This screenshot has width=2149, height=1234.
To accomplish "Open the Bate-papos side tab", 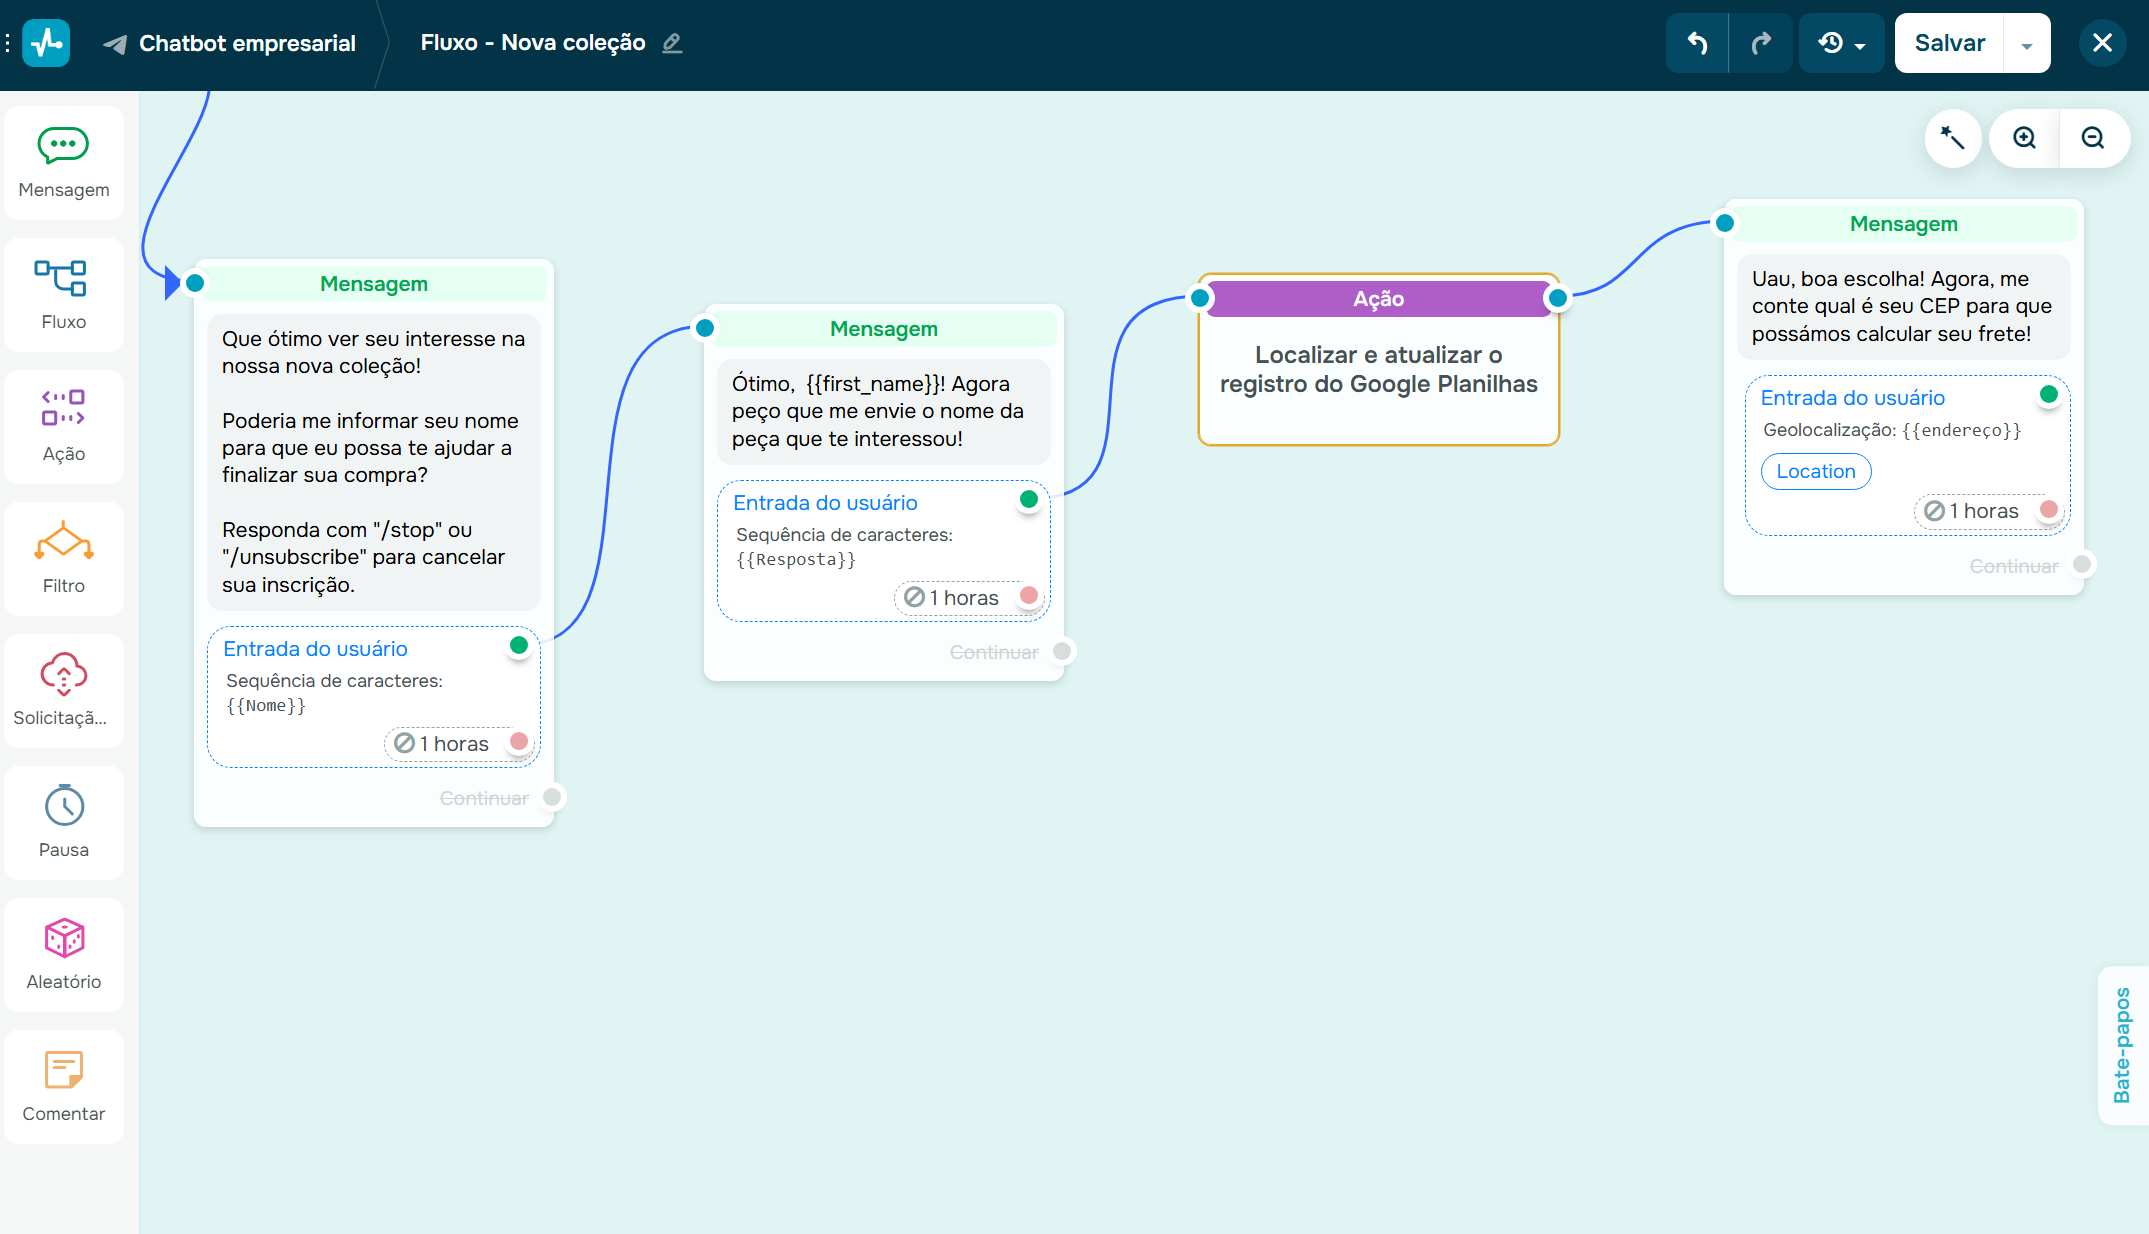I will click(x=2122, y=1045).
